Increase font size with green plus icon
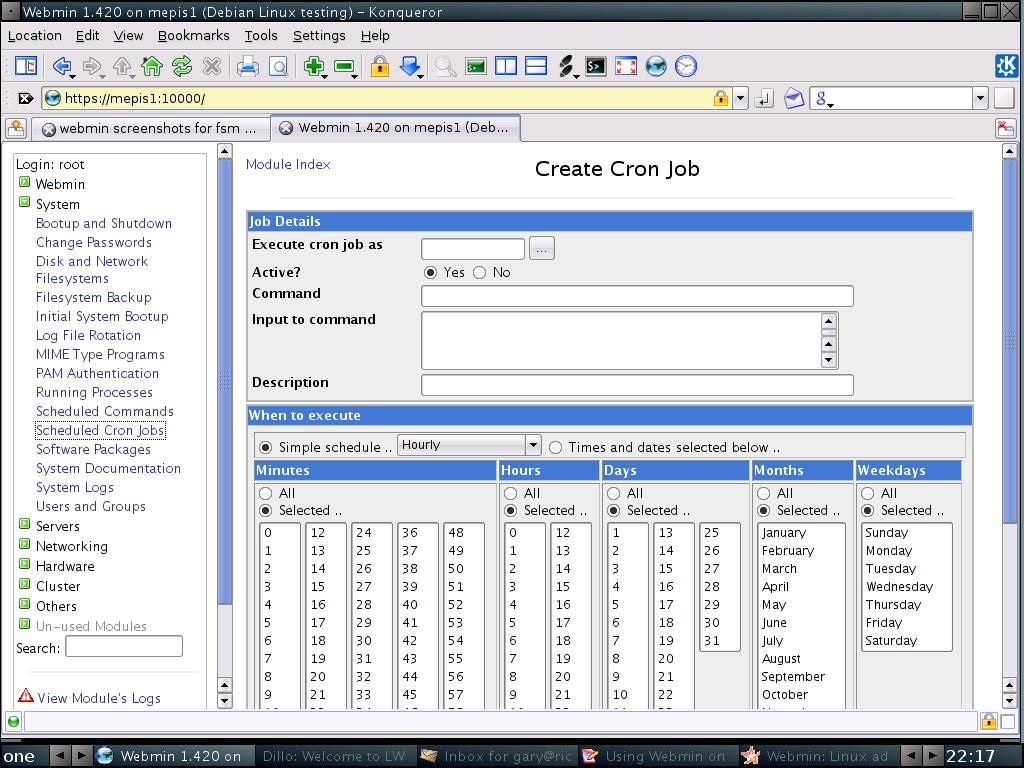Screen dimensions: 1024x768 [x=314, y=66]
